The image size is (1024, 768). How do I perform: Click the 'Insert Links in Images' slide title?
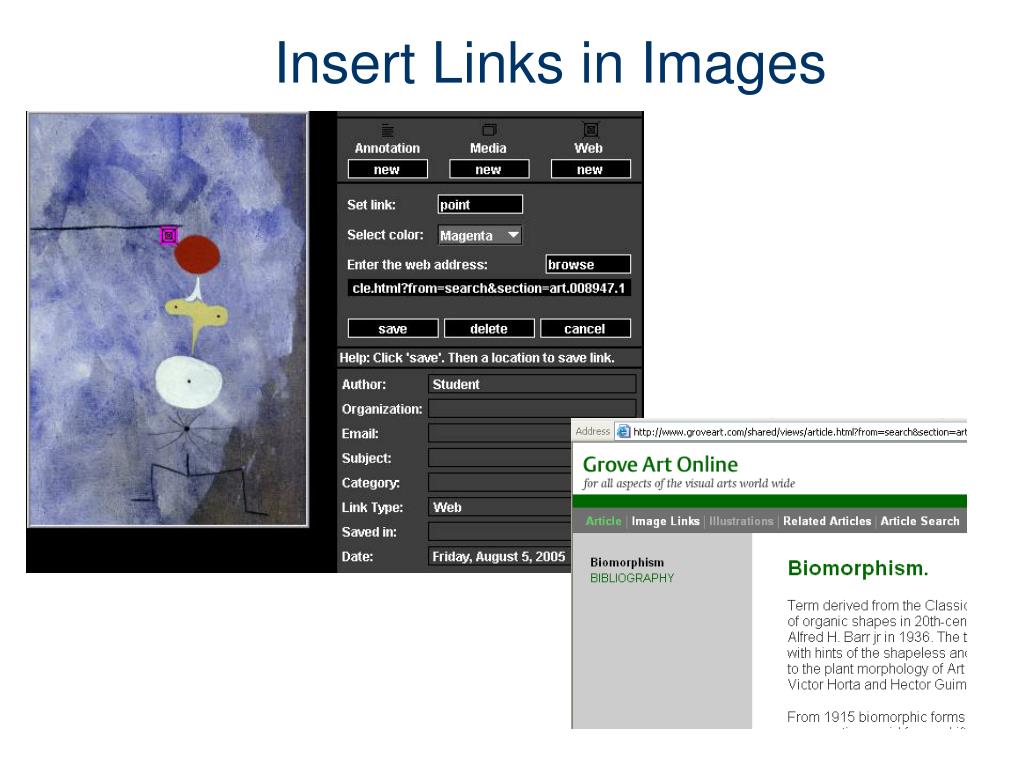click(551, 64)
